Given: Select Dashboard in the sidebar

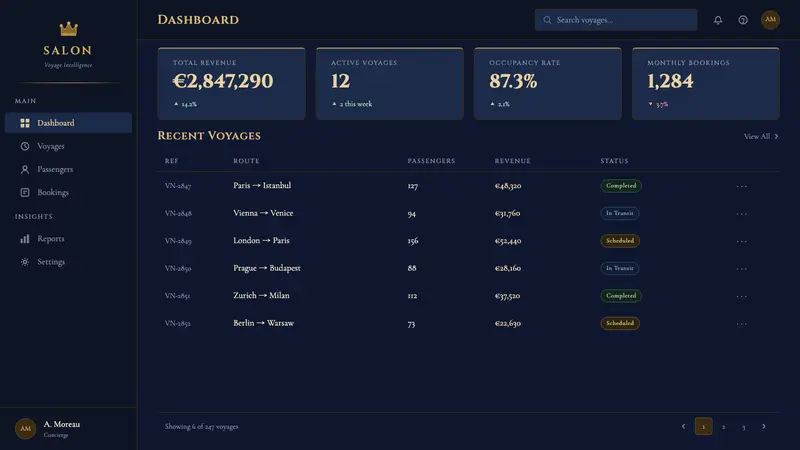Looking at the screenshot, I should pos(68,123).
